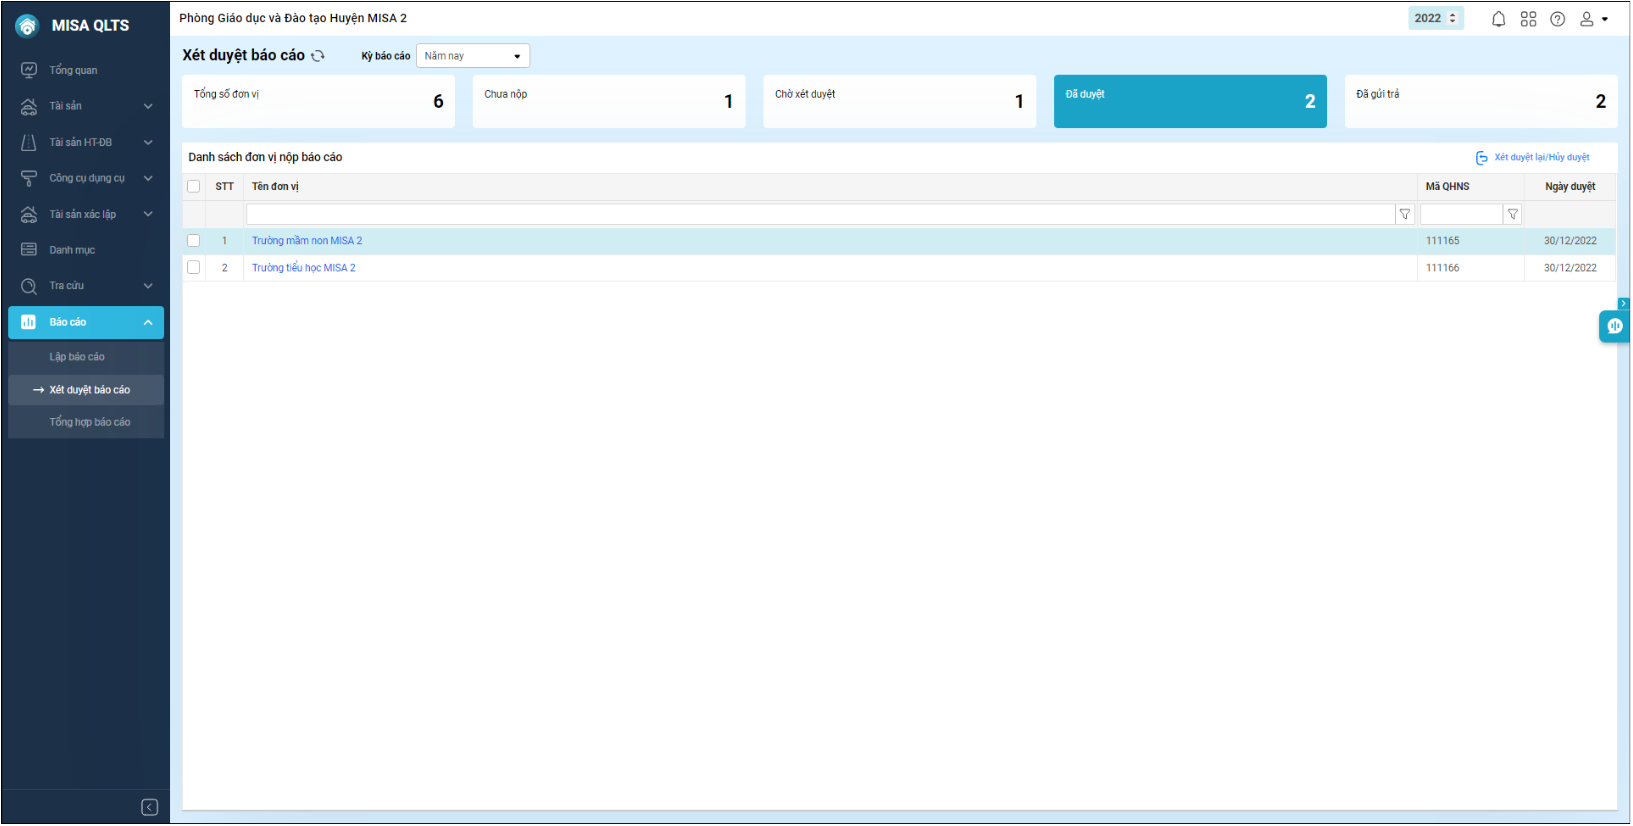Click the Ngày duyệt column header
This screenshot has height=826, width=1633.
coord(1570,187)
